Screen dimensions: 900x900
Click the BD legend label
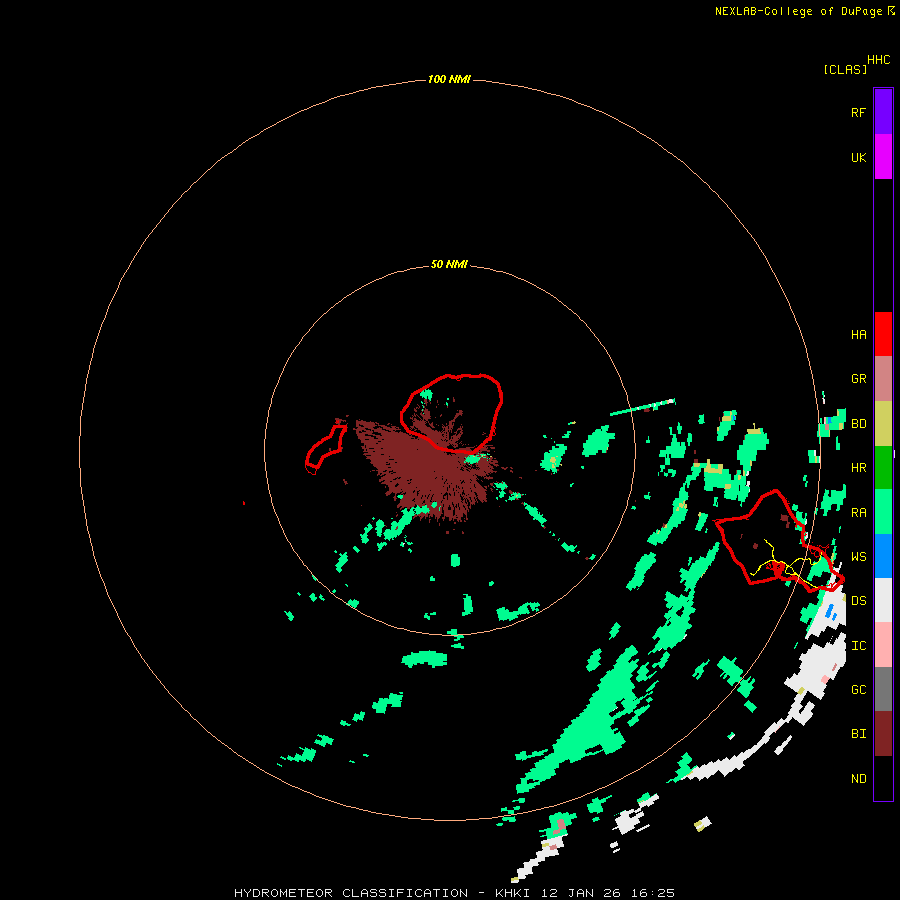pos(858,424)
